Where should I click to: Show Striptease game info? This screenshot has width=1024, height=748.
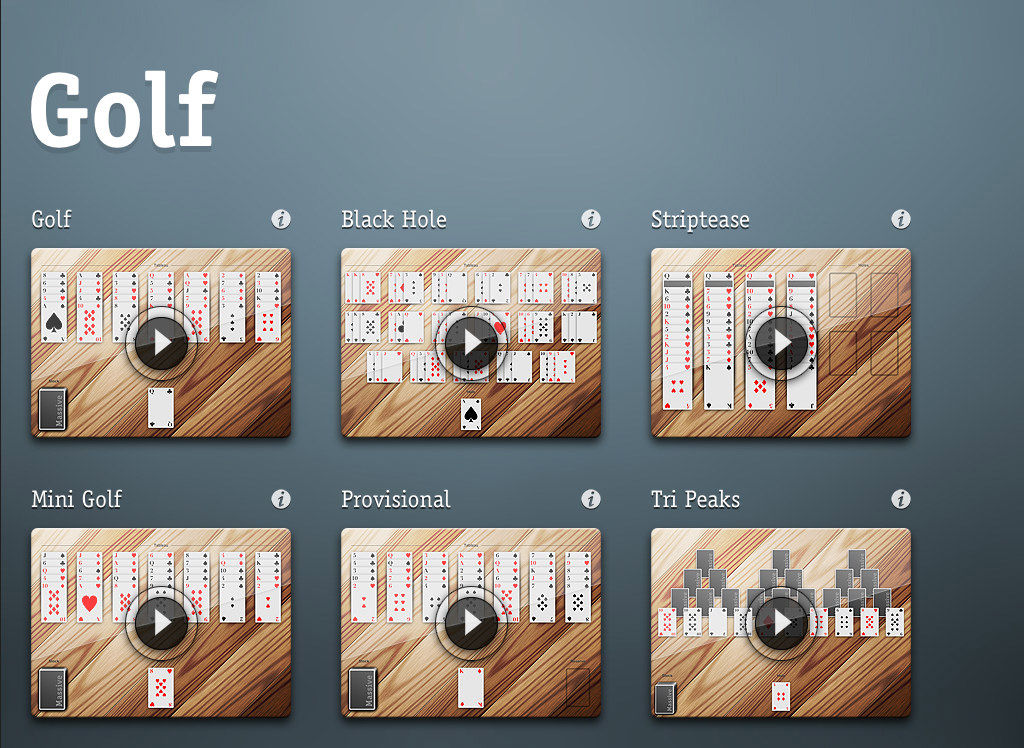(901, 219)
